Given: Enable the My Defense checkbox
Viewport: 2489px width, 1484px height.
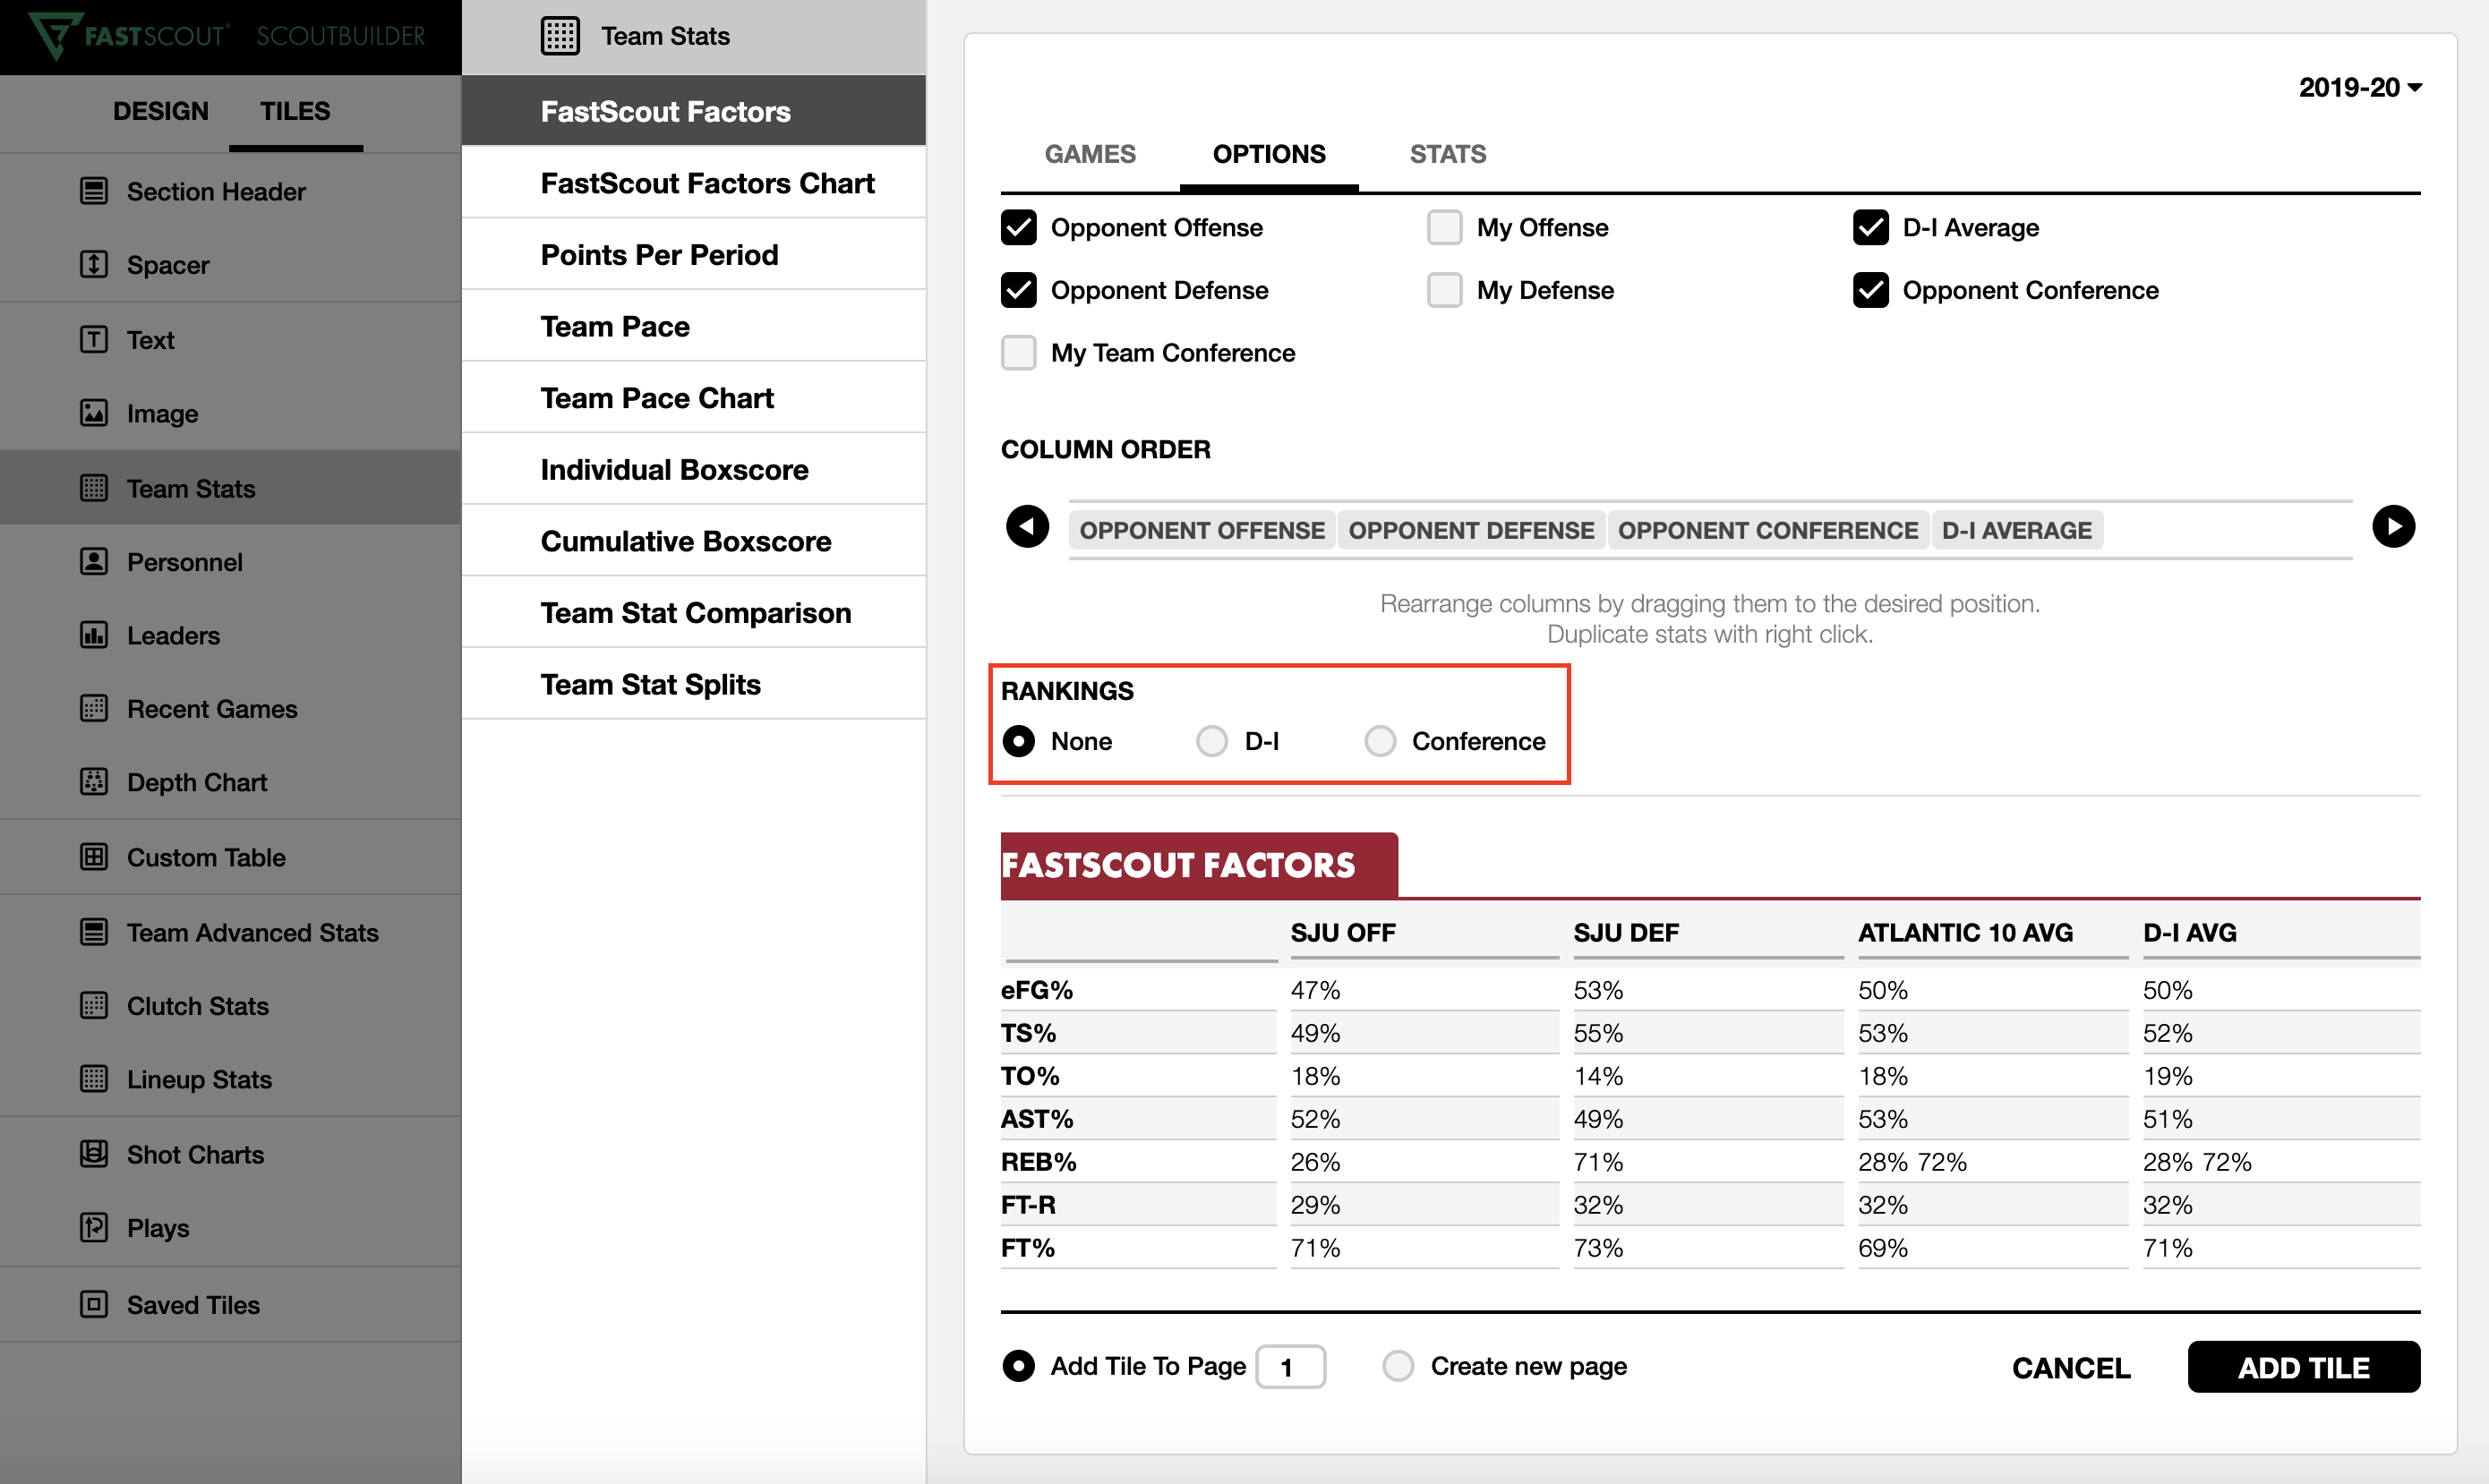Looking at the screenshot, I should (x=1444, y=291).
